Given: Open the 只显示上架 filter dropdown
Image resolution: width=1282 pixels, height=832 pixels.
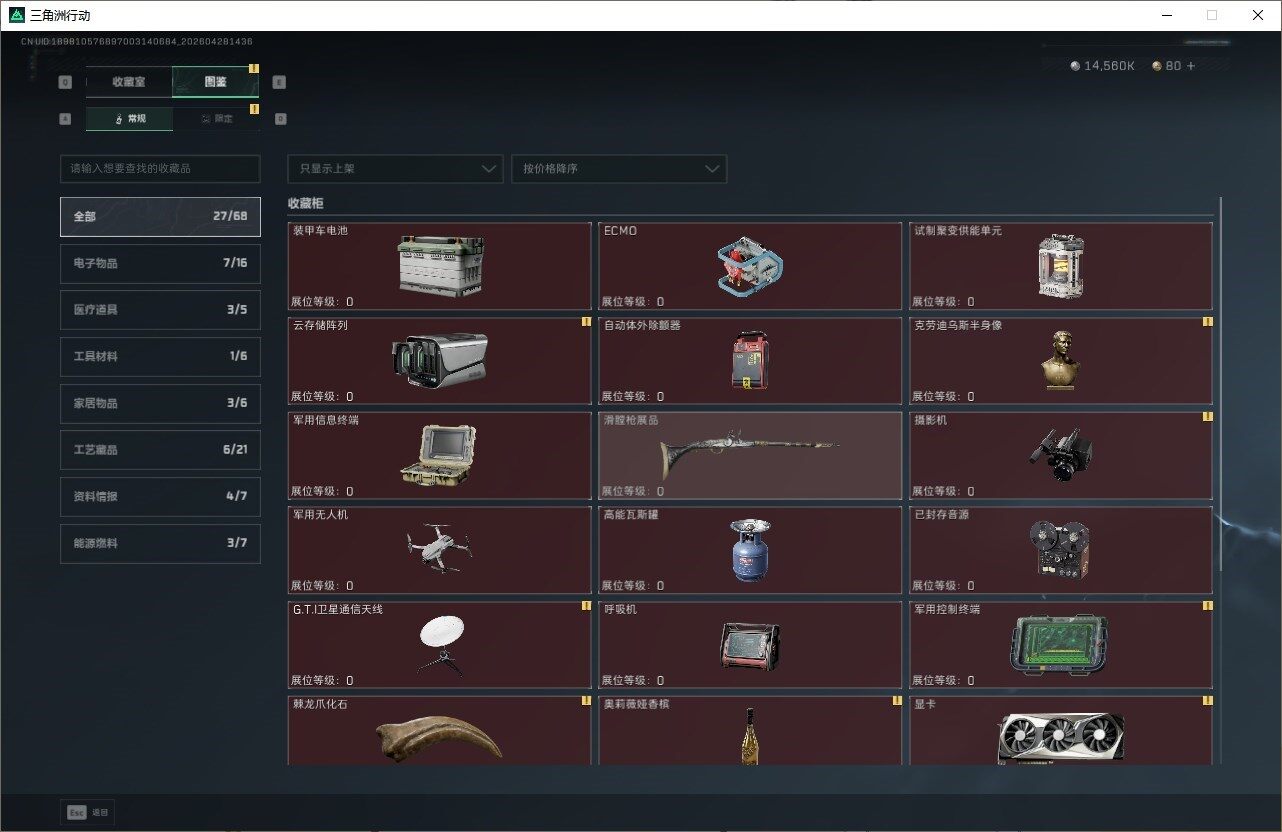Looking at the screenshot, I should (x=395, y=169).
